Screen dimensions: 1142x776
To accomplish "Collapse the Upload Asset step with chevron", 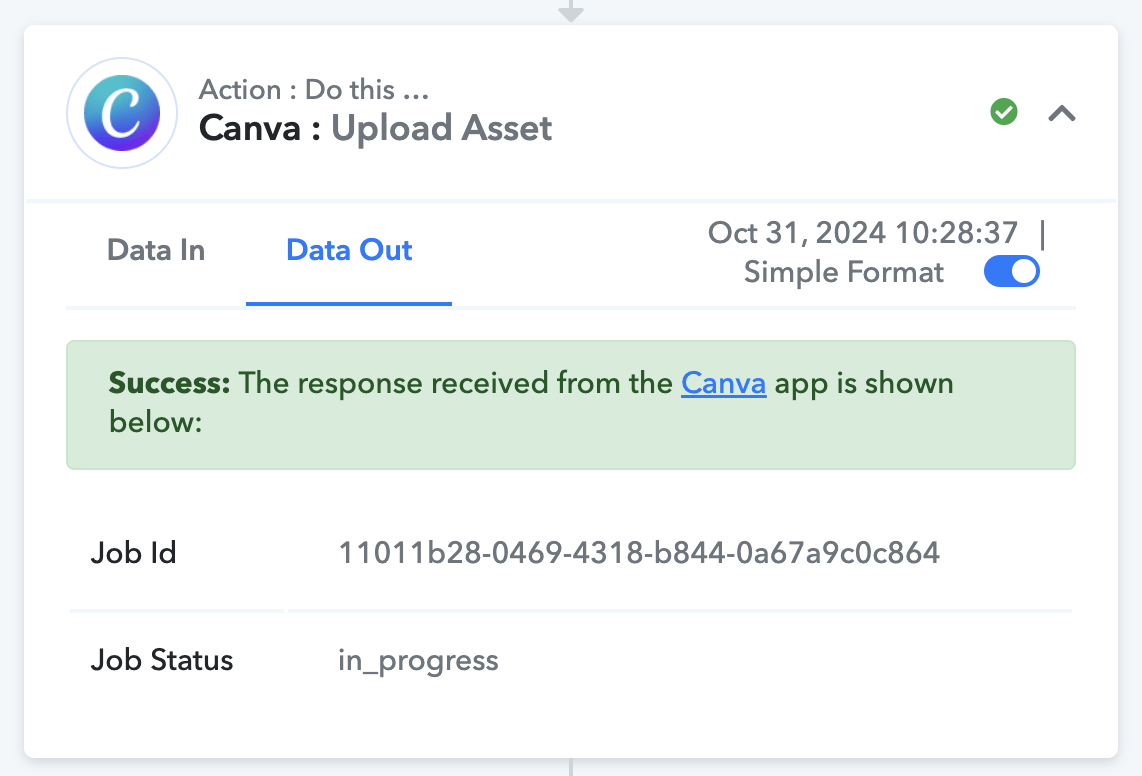I will tap(1062, 113).
